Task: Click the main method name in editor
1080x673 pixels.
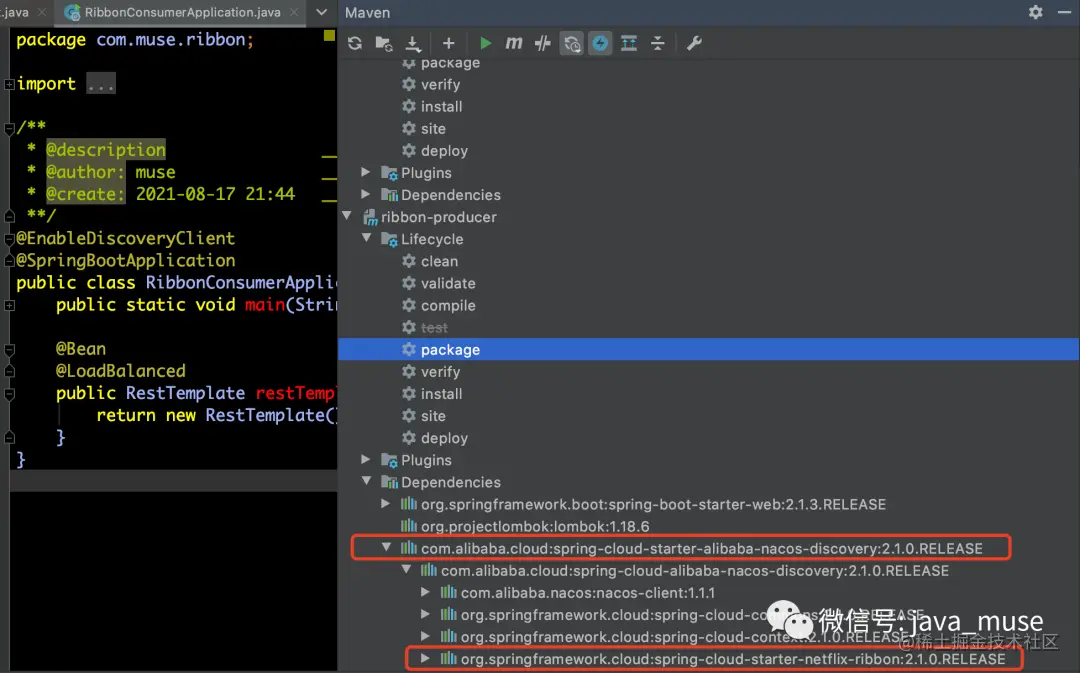Action: 264,304
